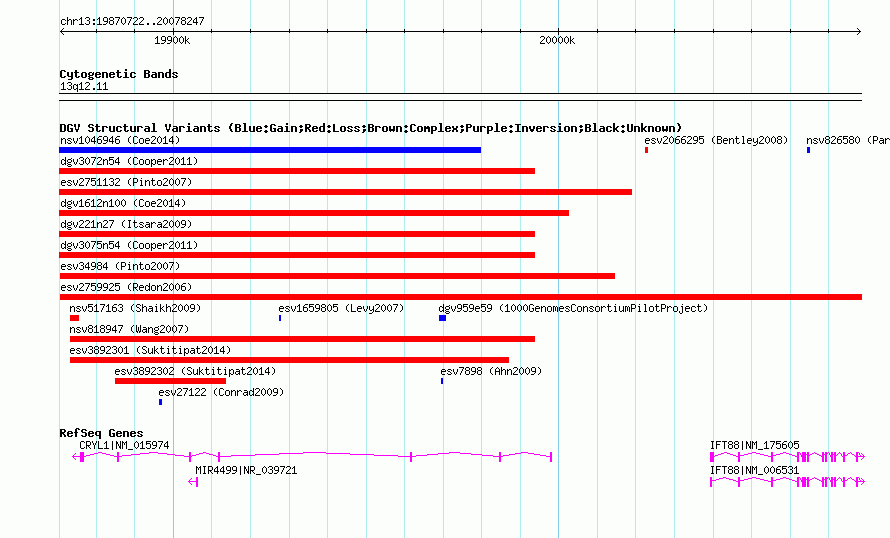Click the esv2751132 (Pinto2007) label
This screenshot has height=538, width=890.
click(x=126, y=182)
